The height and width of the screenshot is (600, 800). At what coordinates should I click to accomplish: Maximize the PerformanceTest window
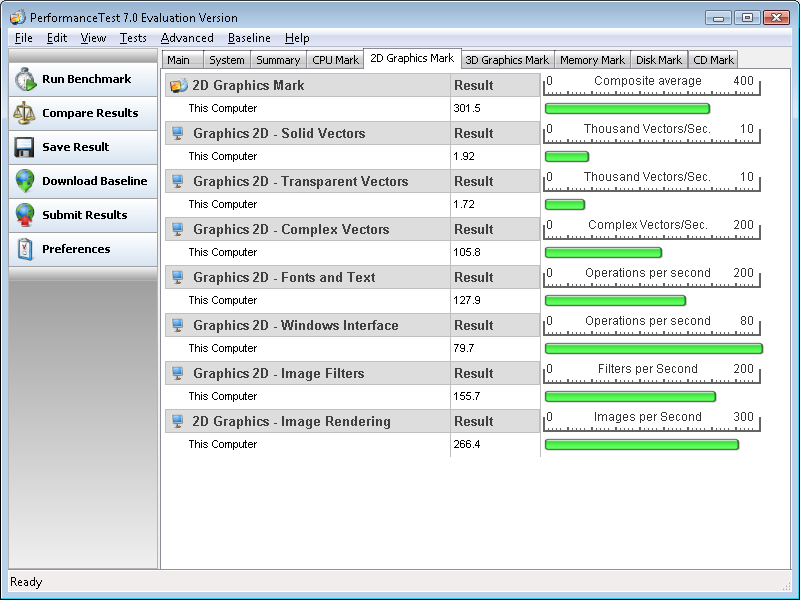[747, 18]
